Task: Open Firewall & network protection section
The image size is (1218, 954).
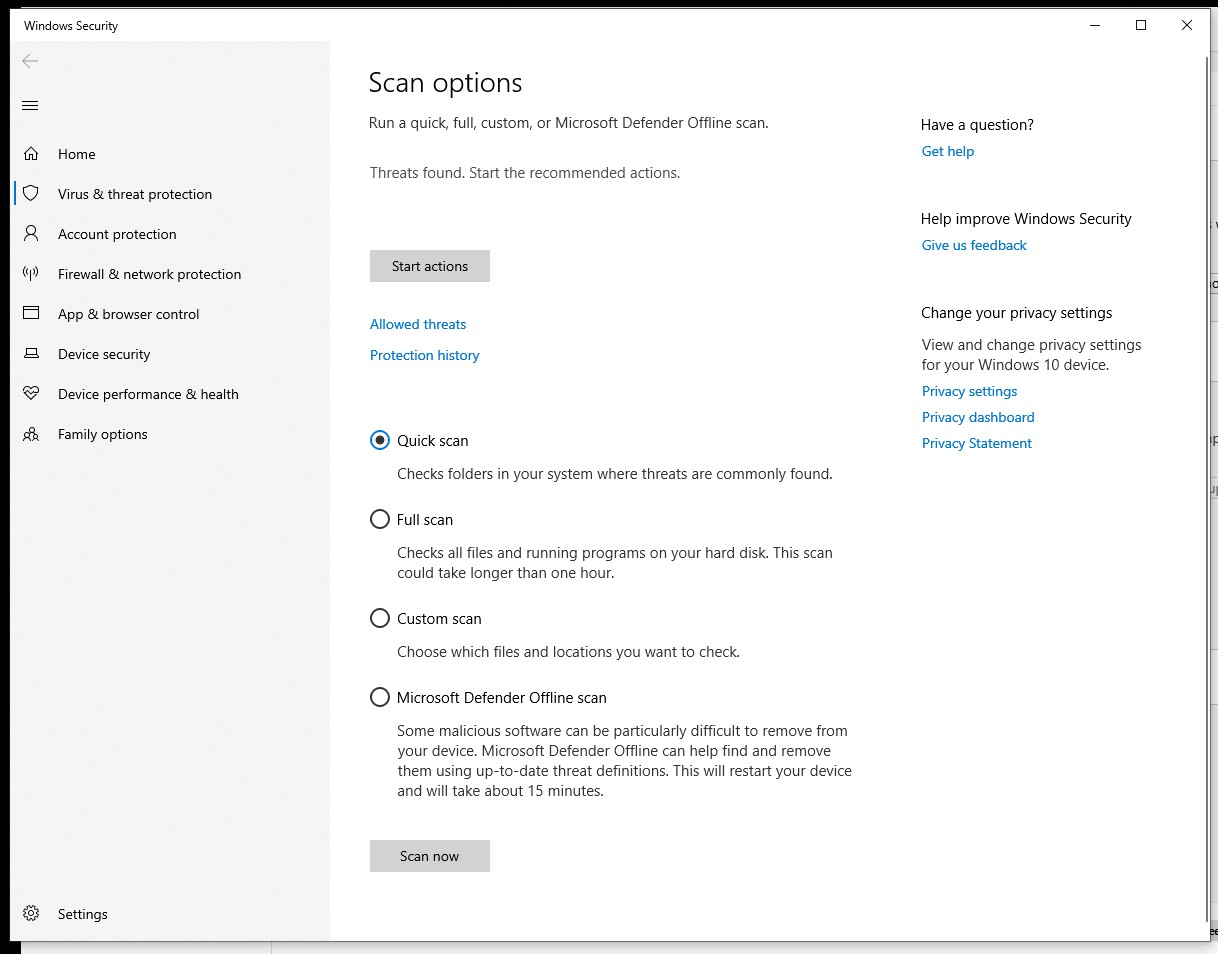Action: pyautogui.click(x=172, y=274)
